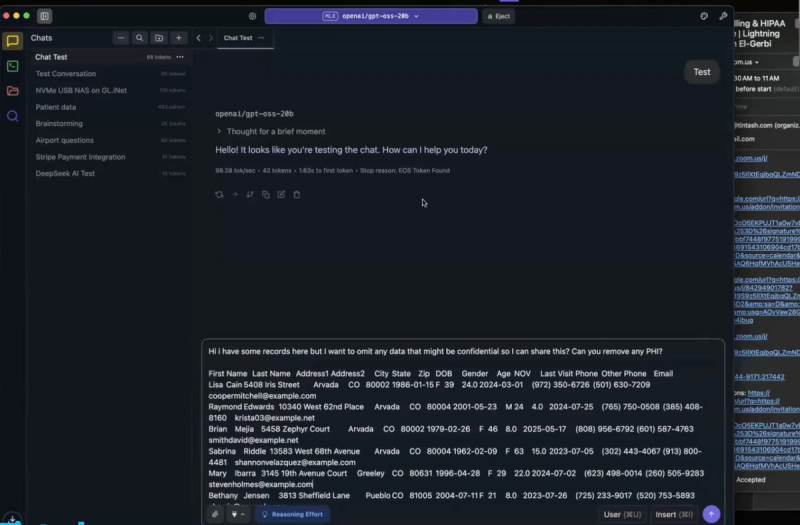
Task: Create a new chat folder
Action: pos(159,38)
